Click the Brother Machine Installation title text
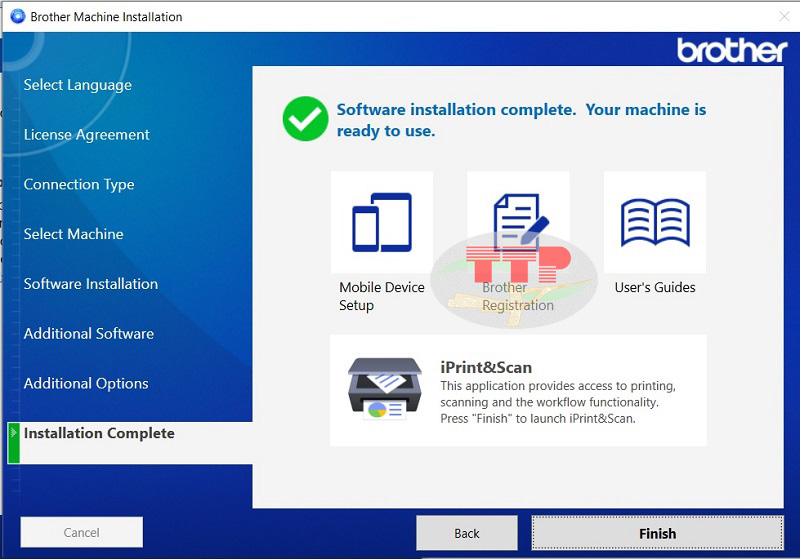800x559 pixels. pyautogui.click(x=106, y=17)
